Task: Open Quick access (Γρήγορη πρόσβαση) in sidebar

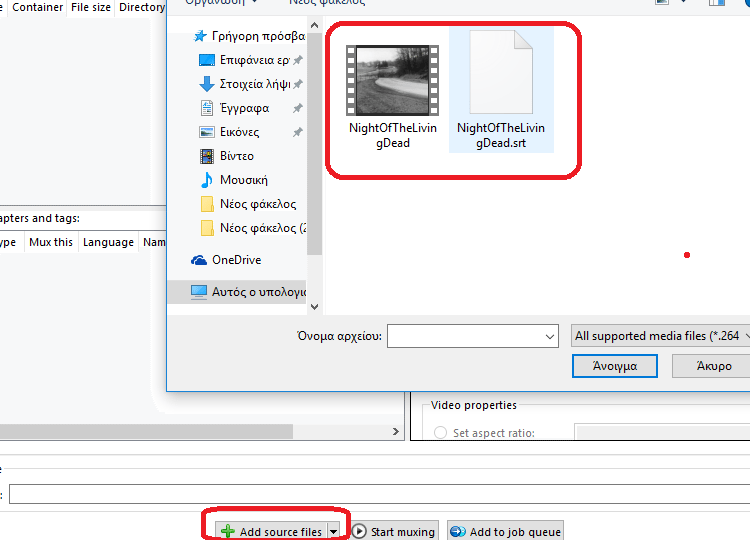Action: (x=248, y=36)
